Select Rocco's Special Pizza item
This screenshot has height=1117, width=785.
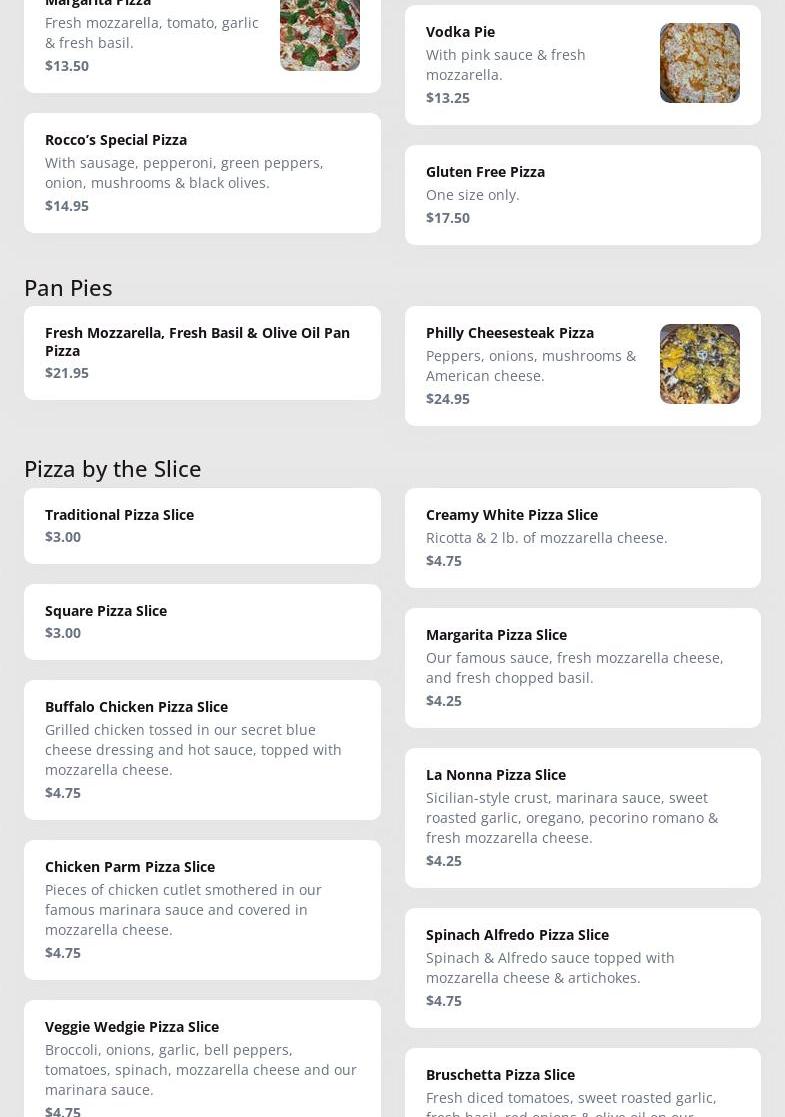[x=202, y=173]
